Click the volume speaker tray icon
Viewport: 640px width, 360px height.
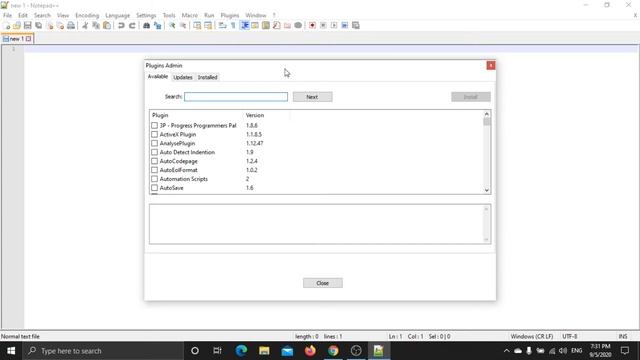(x=563, y=351)
